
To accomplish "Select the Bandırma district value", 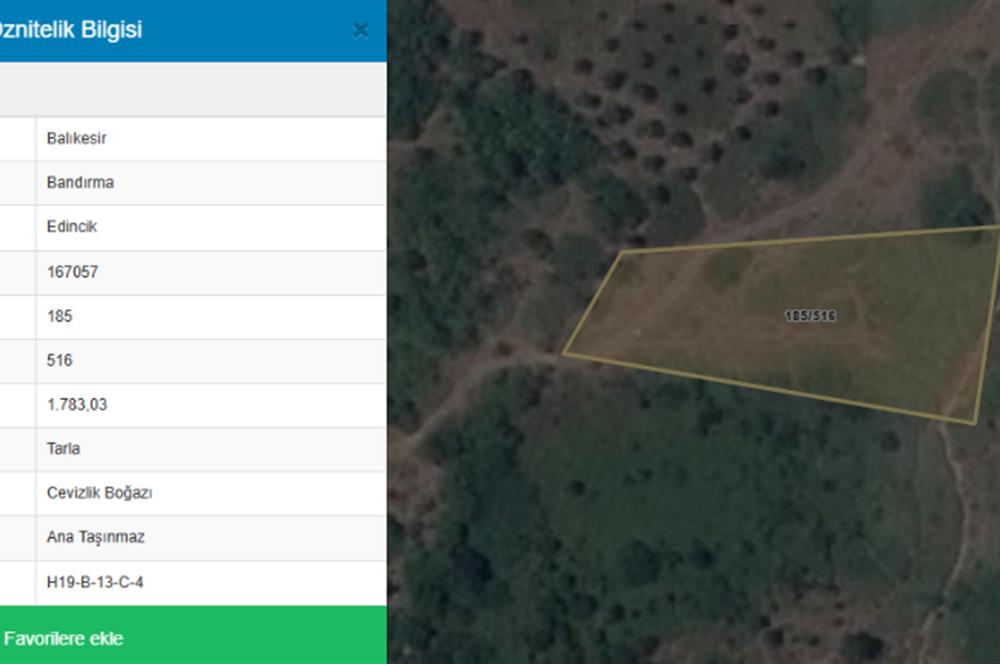I will point(80,182).
